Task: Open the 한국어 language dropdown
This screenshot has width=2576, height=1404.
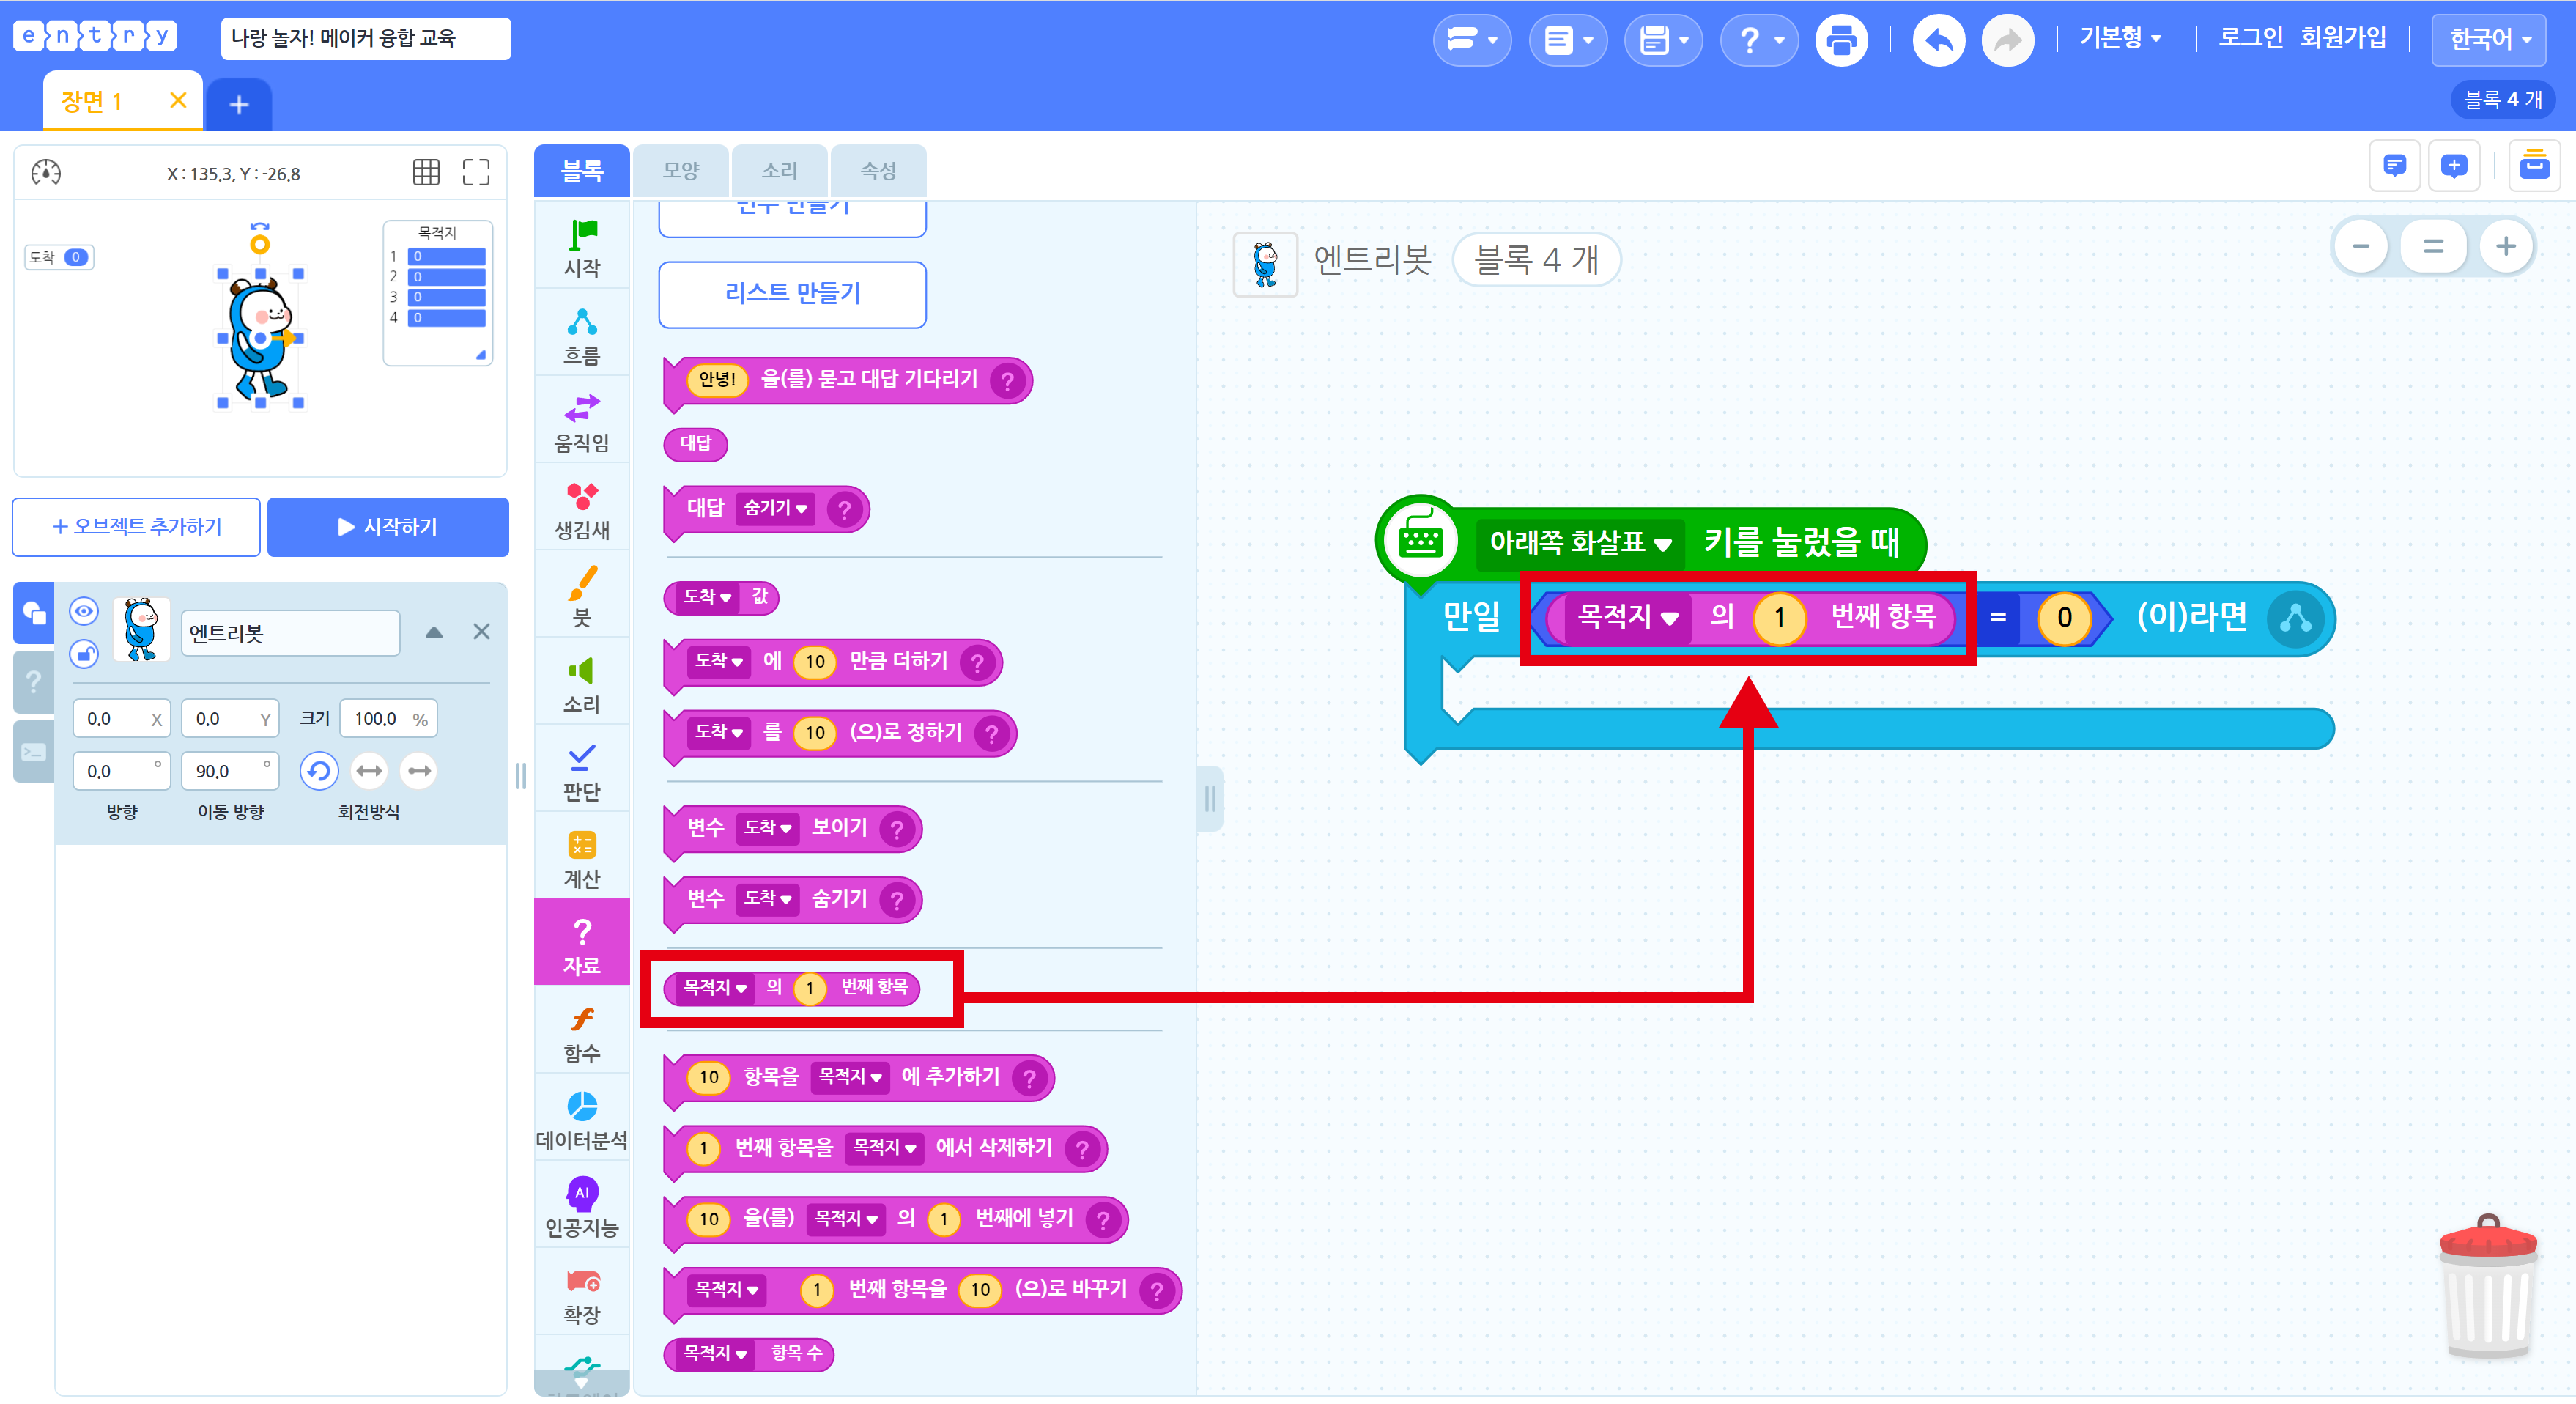Action: coord(2489,40)
